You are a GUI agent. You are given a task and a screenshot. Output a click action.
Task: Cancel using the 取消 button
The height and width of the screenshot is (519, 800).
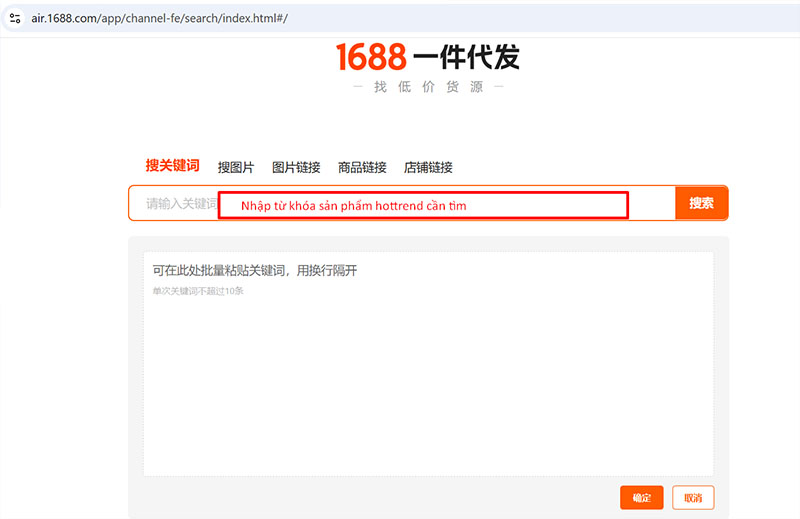[693, 497]
